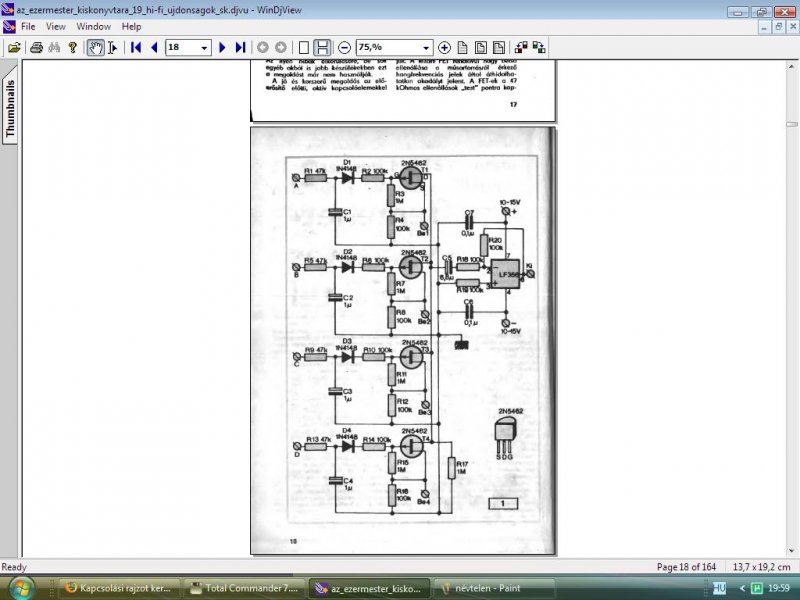800x600 pixels.
Task: Jump to the last page
Action: pos(240,47)
